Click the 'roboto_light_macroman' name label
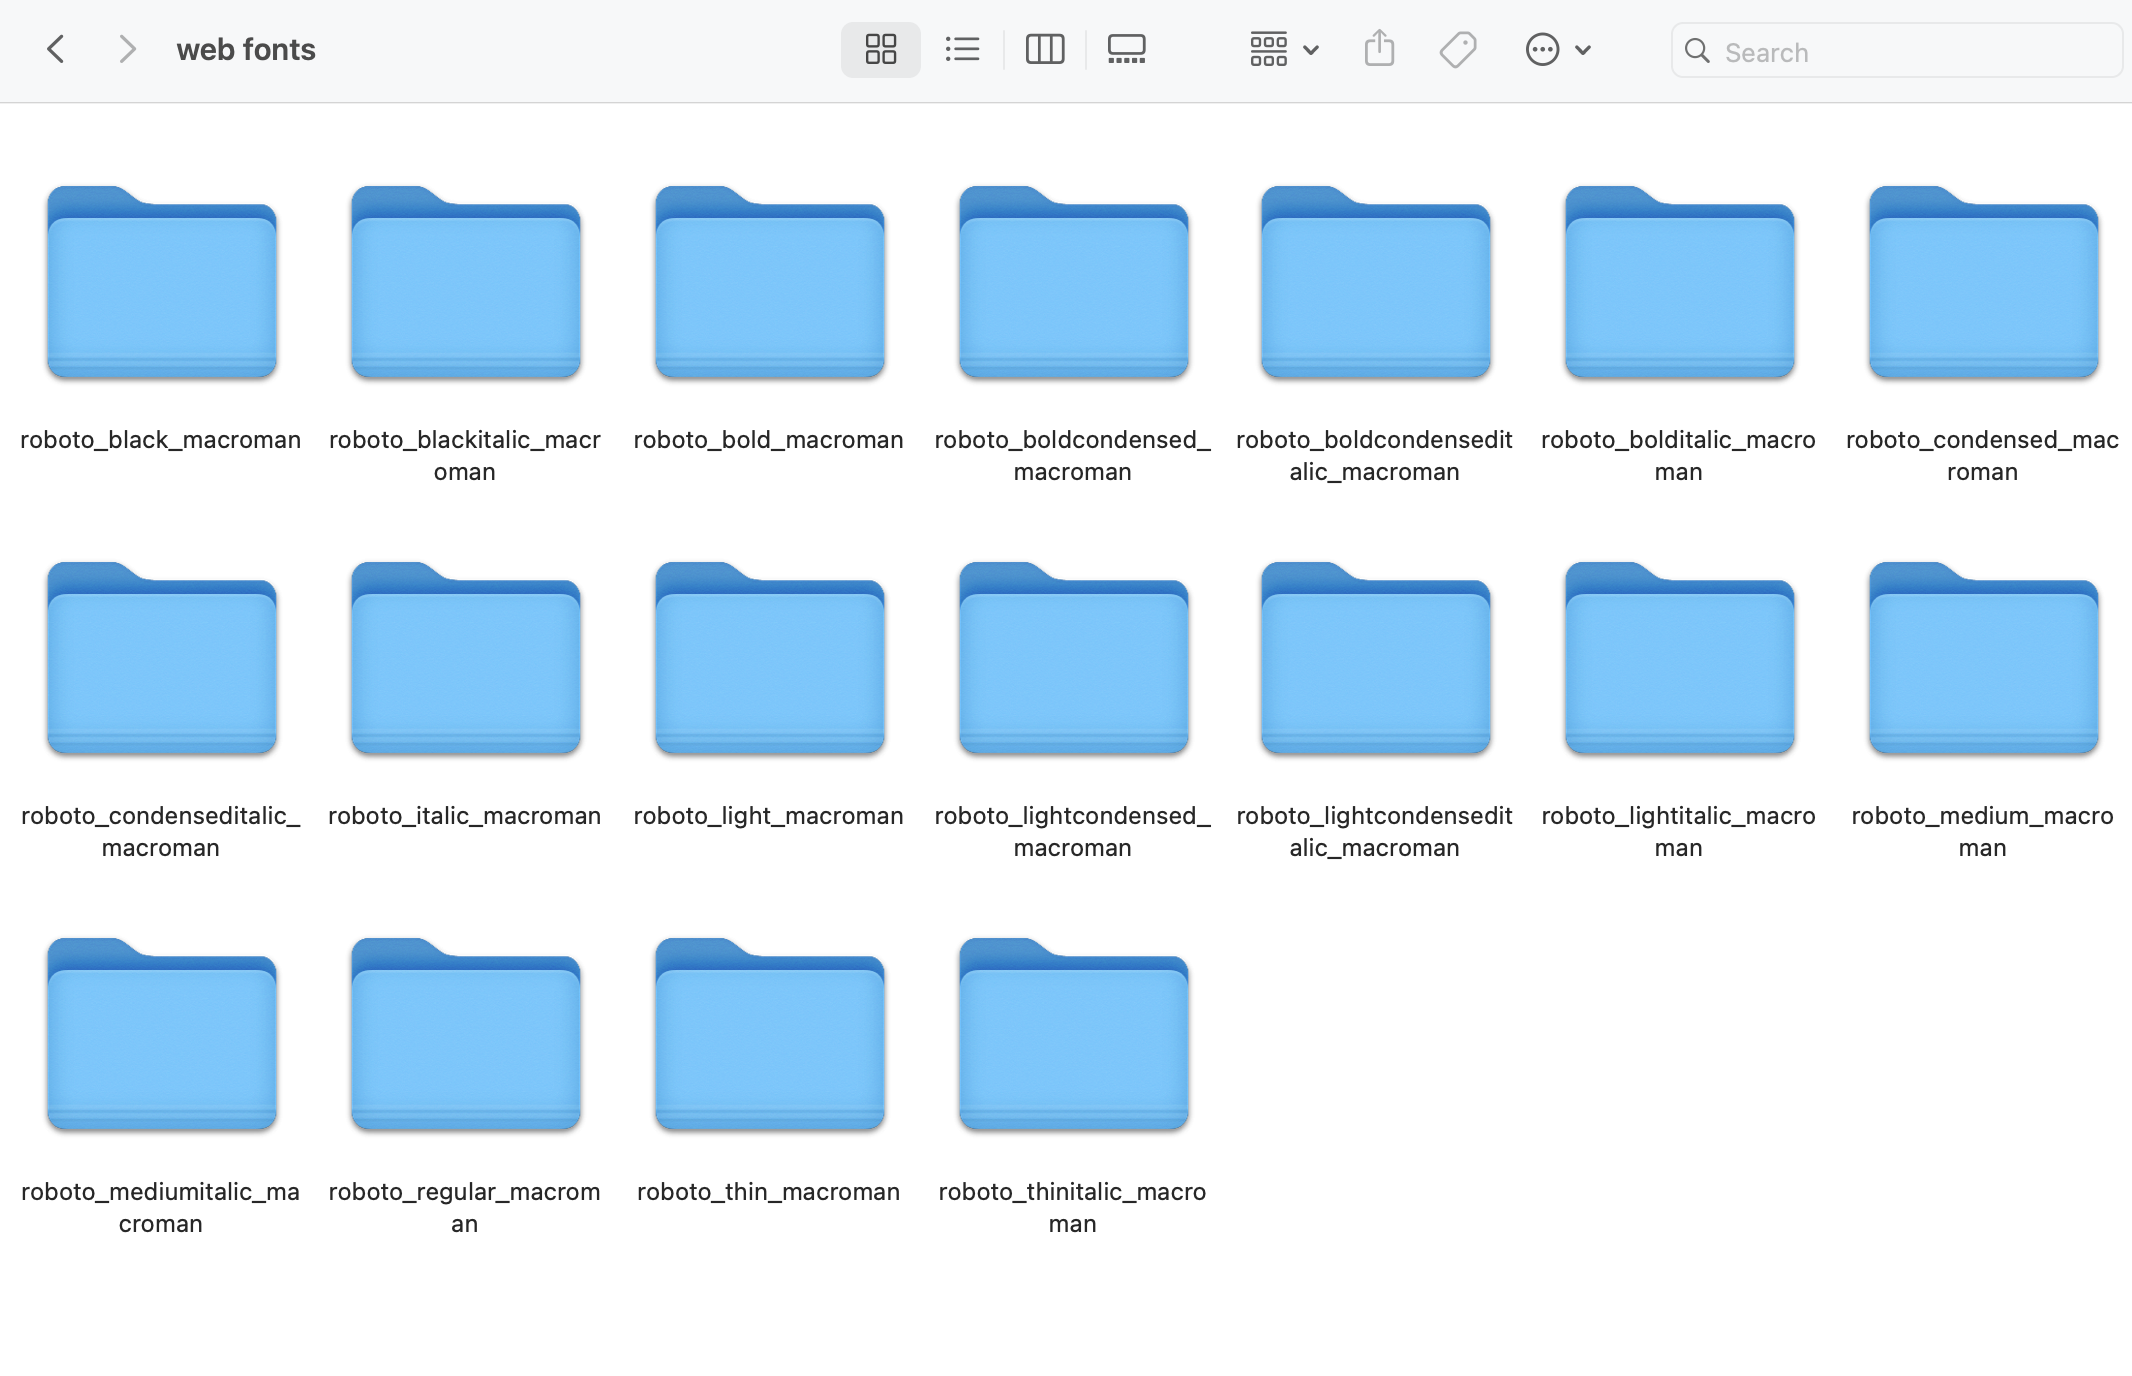Image resolution: width=2132 pixels, height=1376 pixels. click(x=768, y=816)
